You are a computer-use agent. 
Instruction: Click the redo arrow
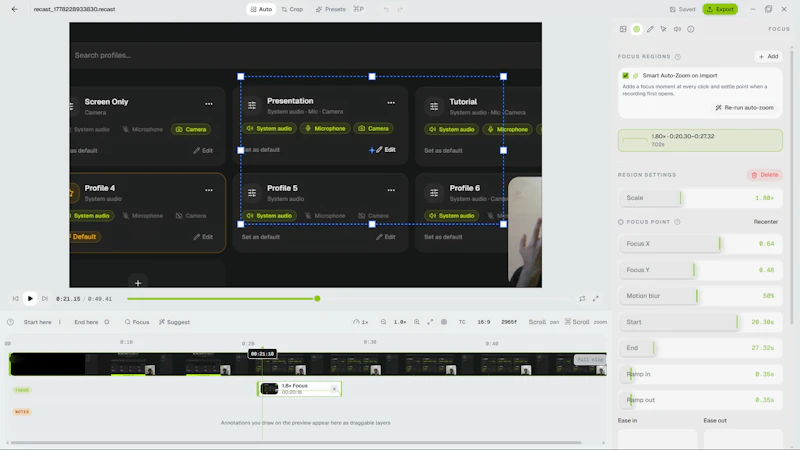400,9
